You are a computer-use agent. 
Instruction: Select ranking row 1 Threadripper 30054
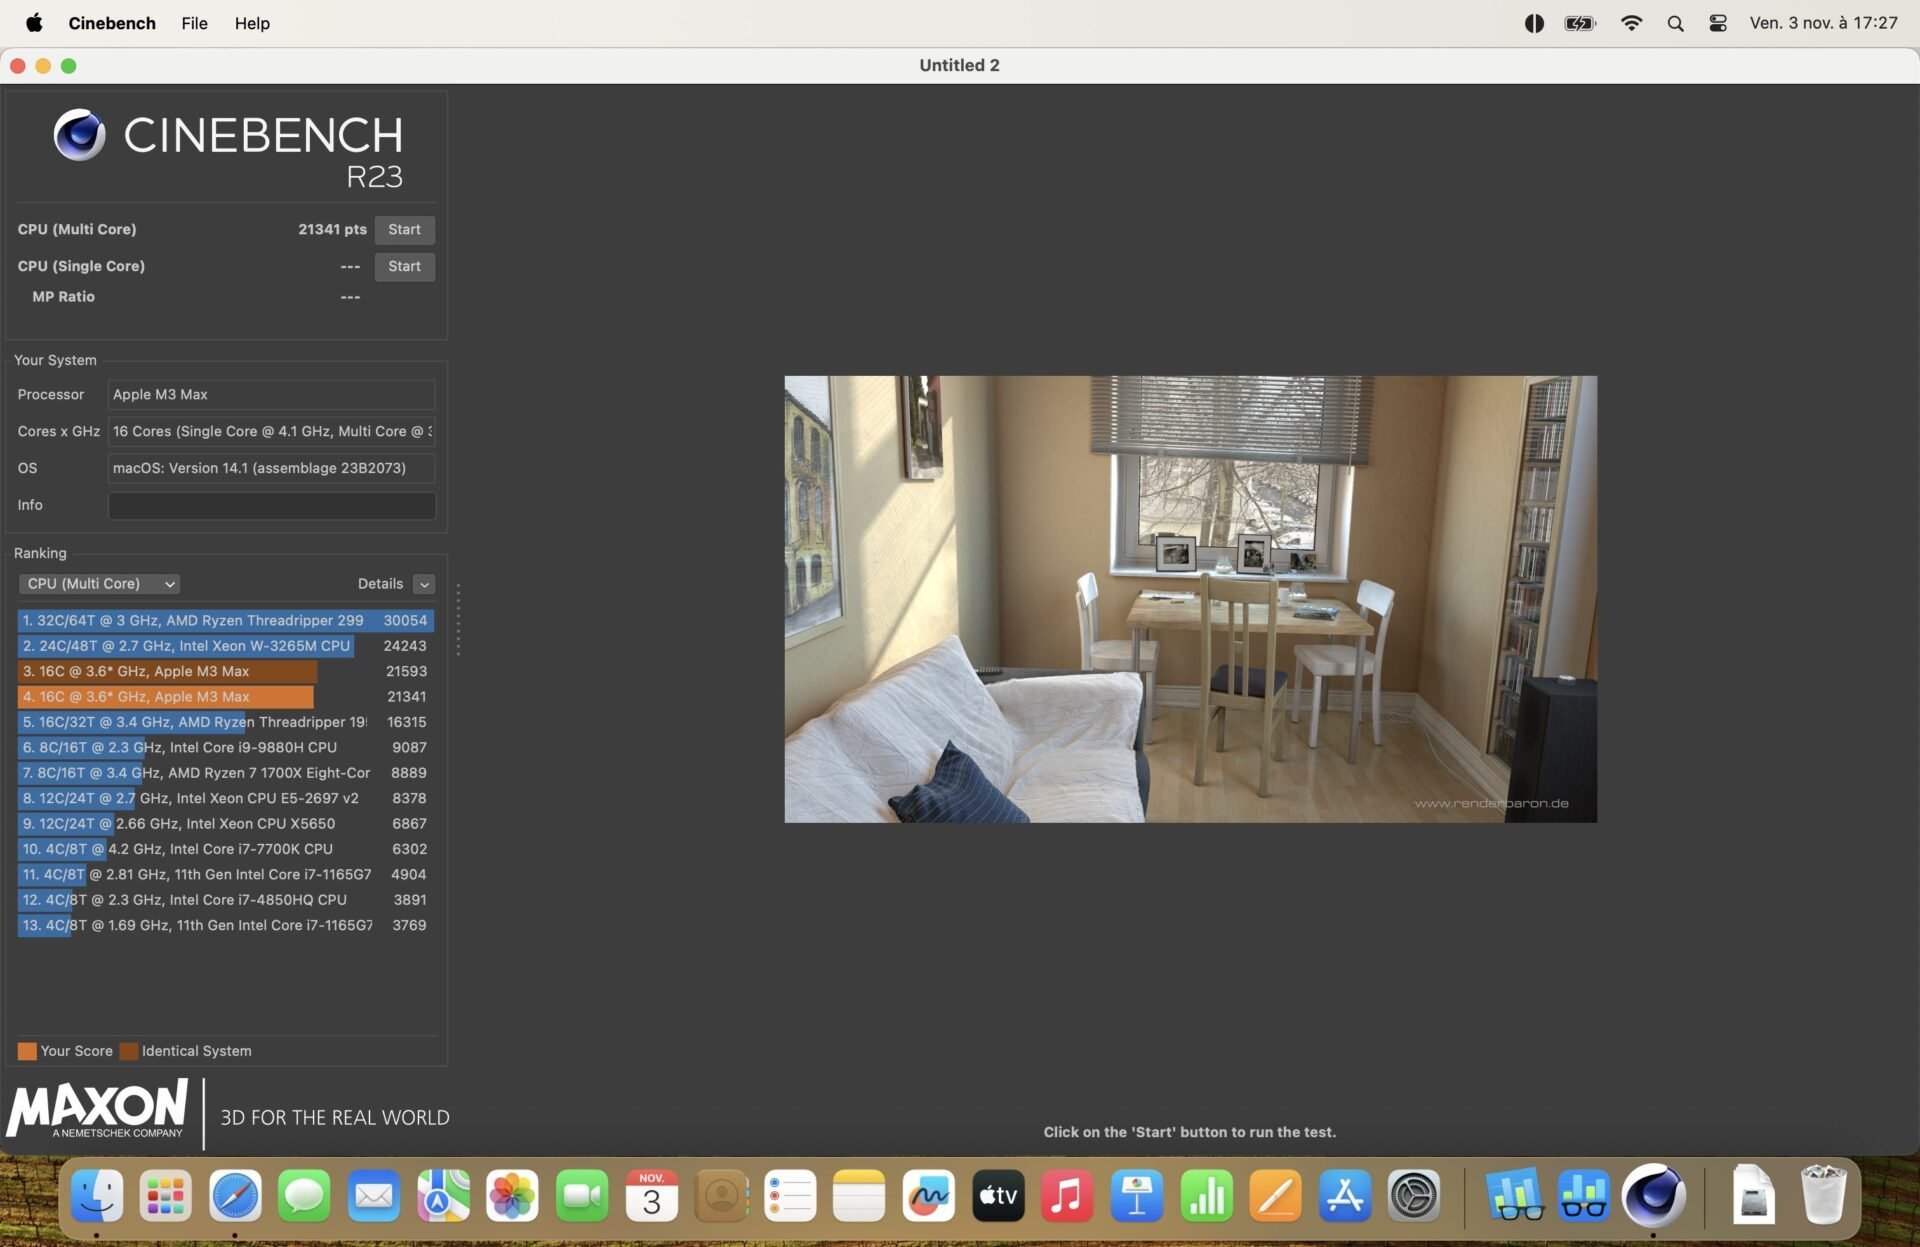point(225,621)
